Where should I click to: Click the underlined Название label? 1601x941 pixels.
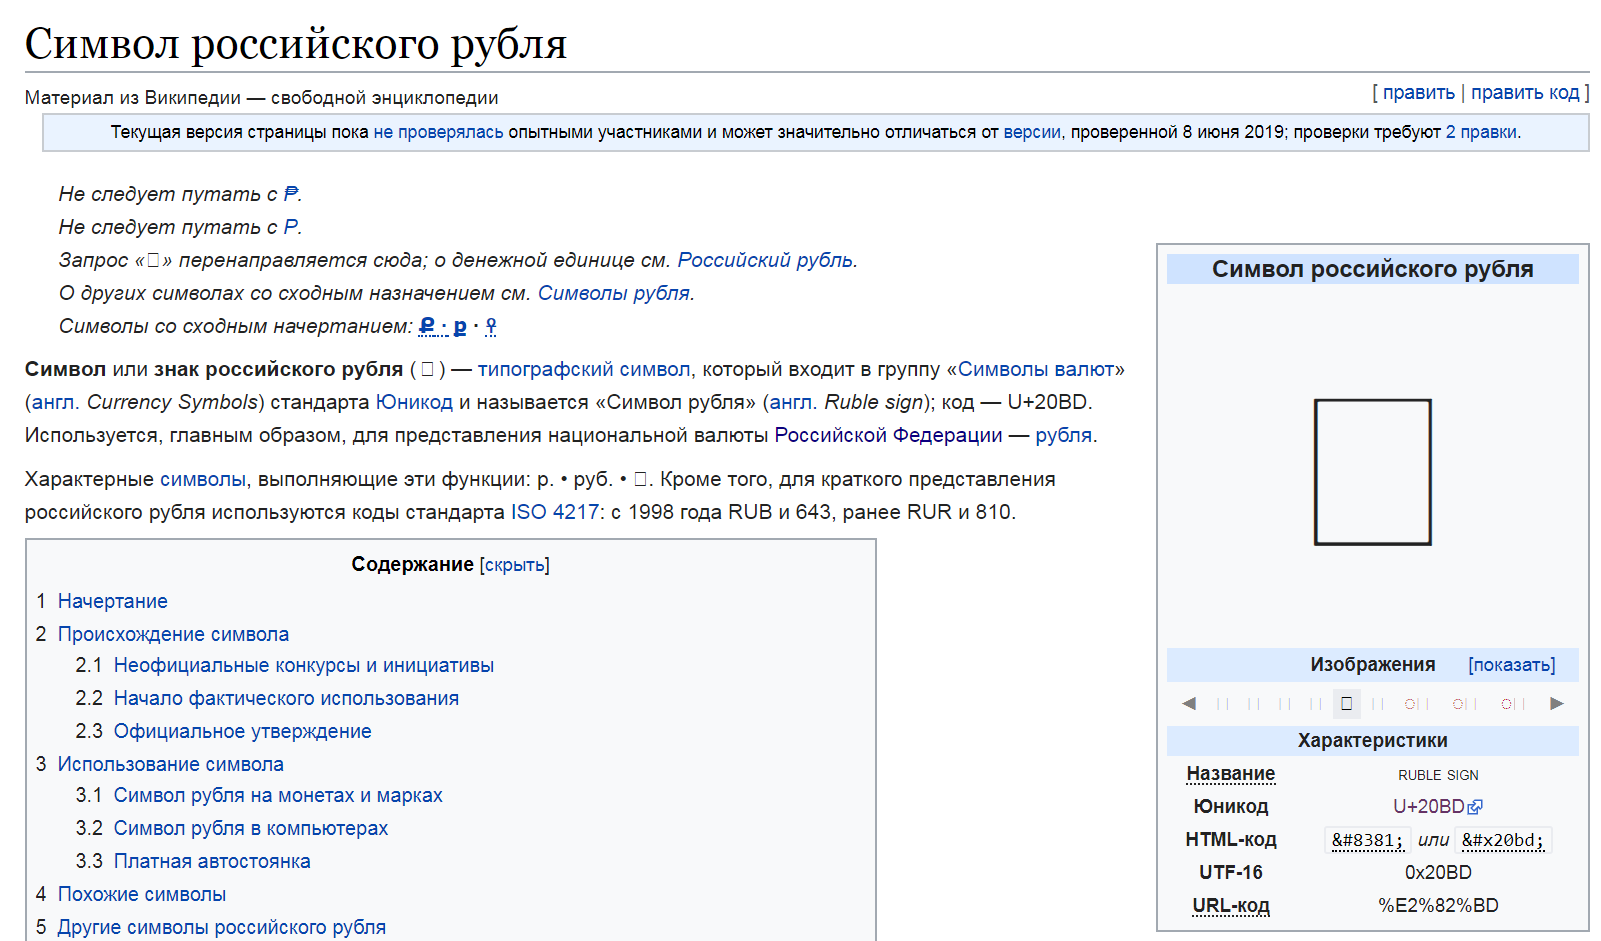(1231, 773)
